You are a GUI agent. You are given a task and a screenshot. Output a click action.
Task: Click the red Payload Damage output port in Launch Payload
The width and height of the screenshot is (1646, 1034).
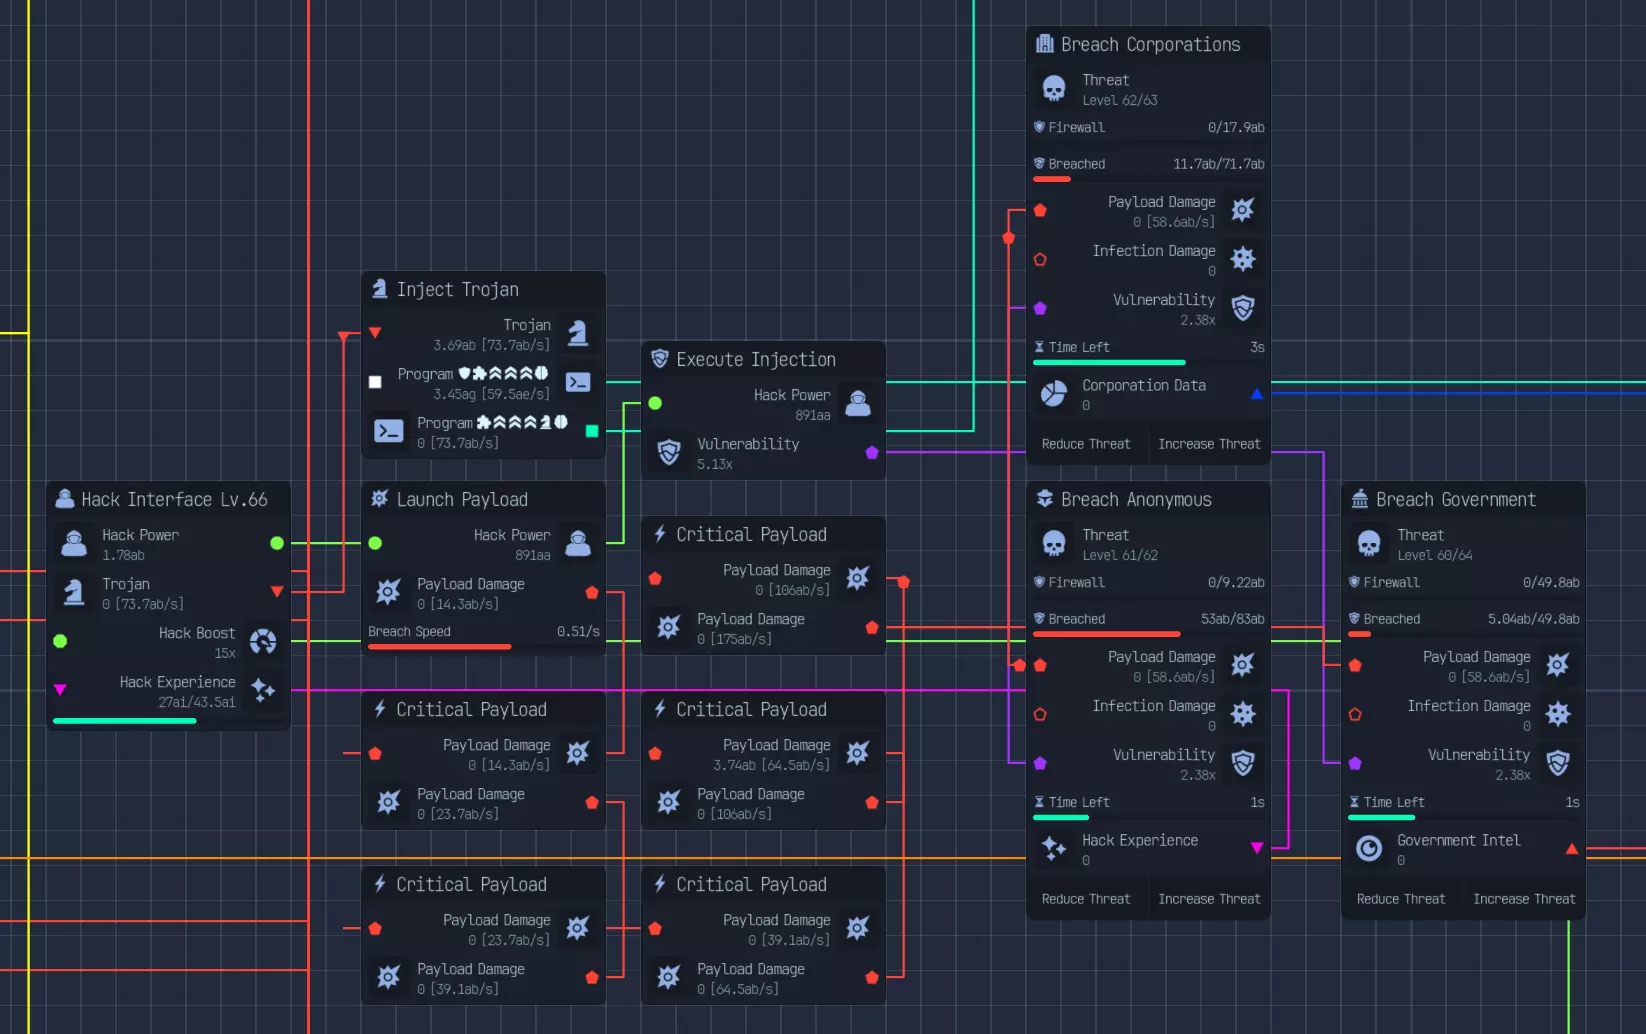pyautogui.click(x=592, y=592)
